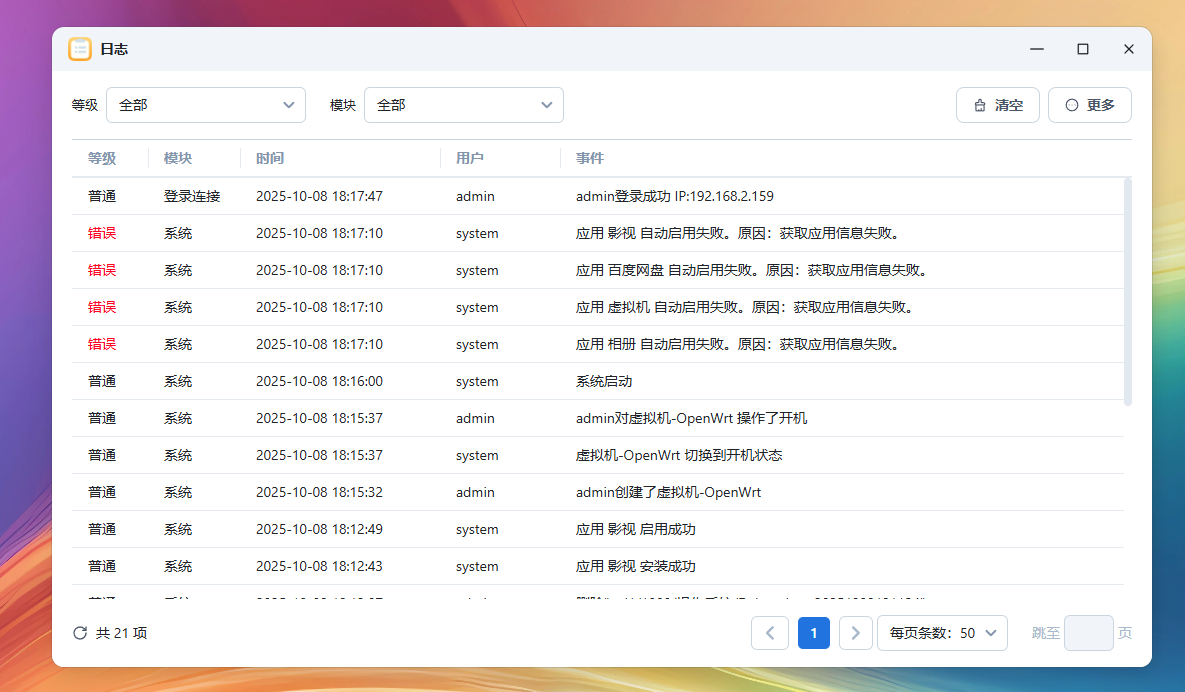1185x692 pixels.
Task: Click the 等级 column header
Action: click(x=102, y=158)
